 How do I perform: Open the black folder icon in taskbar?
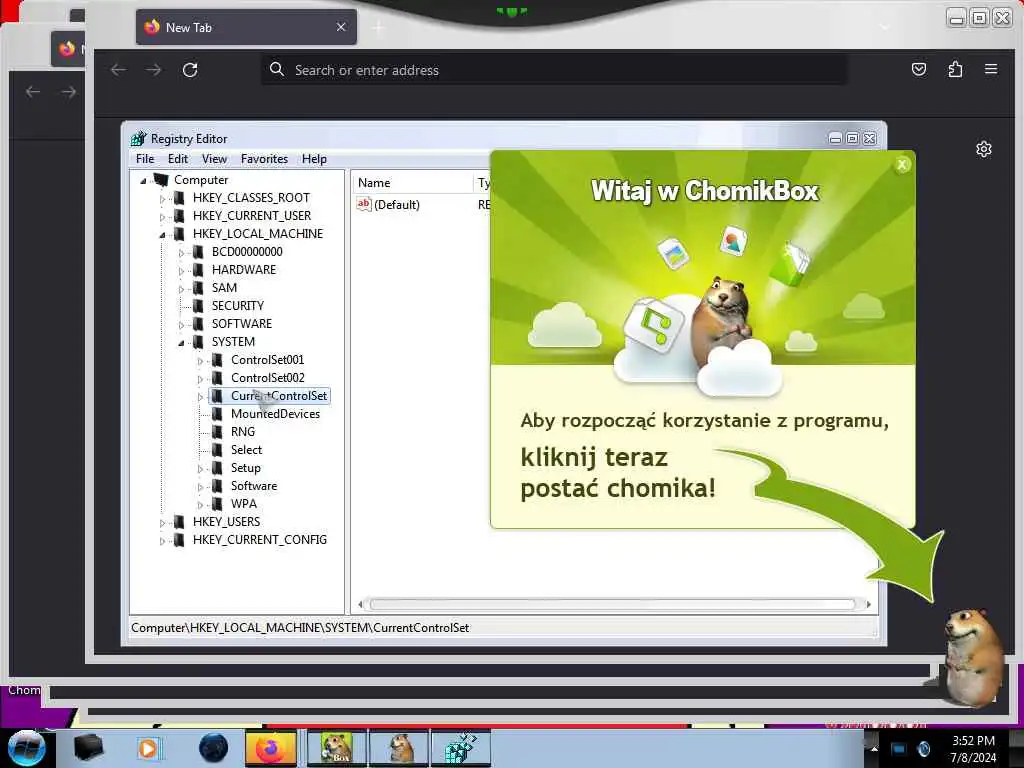(88, 748)
